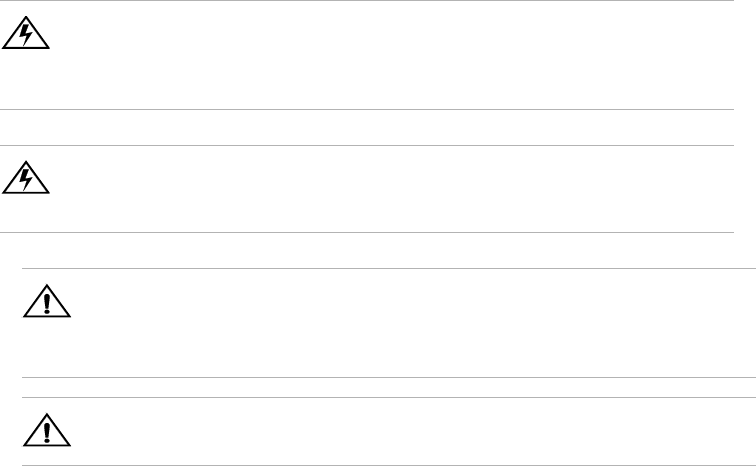The image size is (756, 466).
Task: Click inside the second electrical warning box
Action: [380, 190]
